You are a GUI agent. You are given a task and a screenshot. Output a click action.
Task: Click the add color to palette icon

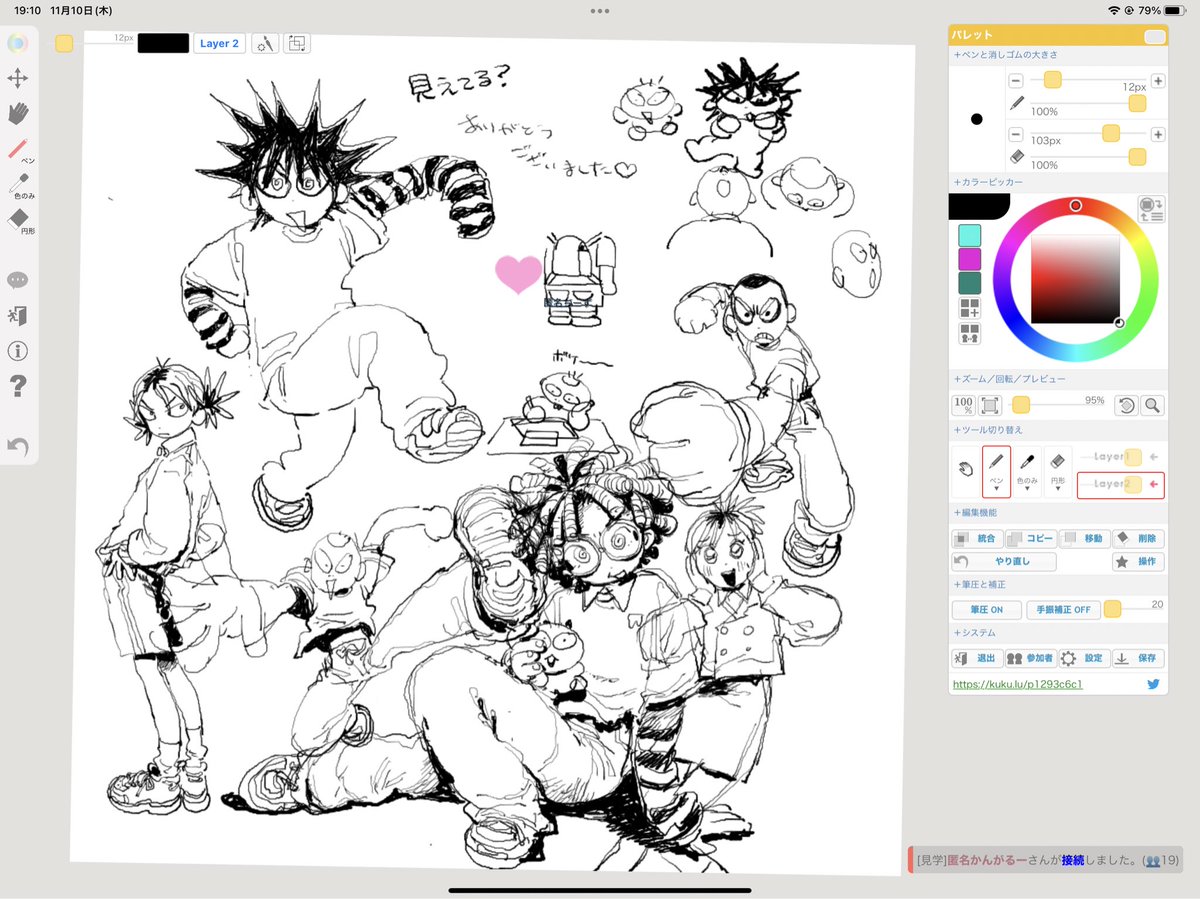pyautogui.click(x=969, y=308)
